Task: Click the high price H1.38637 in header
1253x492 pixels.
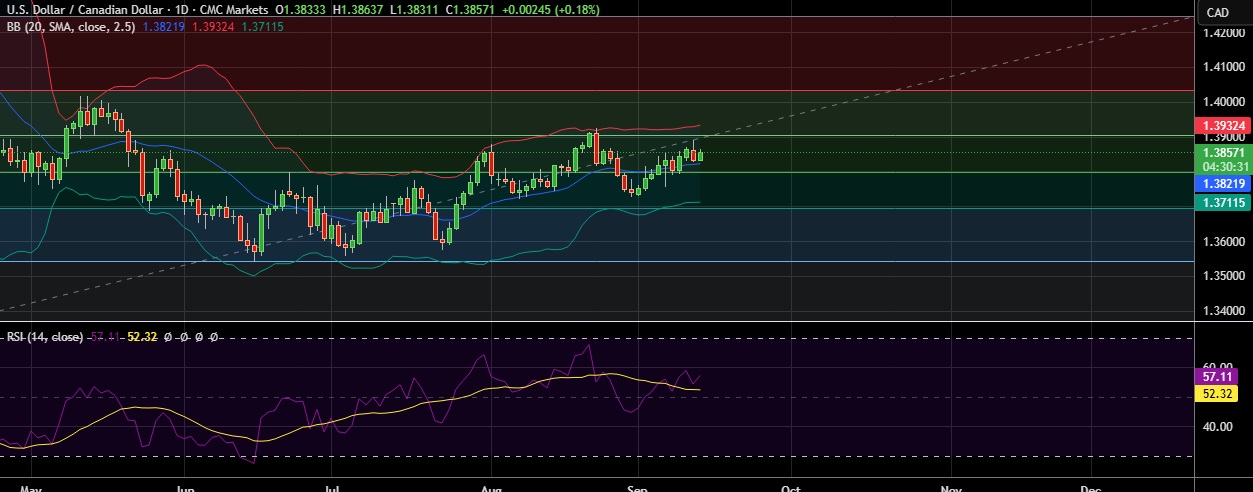Action: coord(360,10)
